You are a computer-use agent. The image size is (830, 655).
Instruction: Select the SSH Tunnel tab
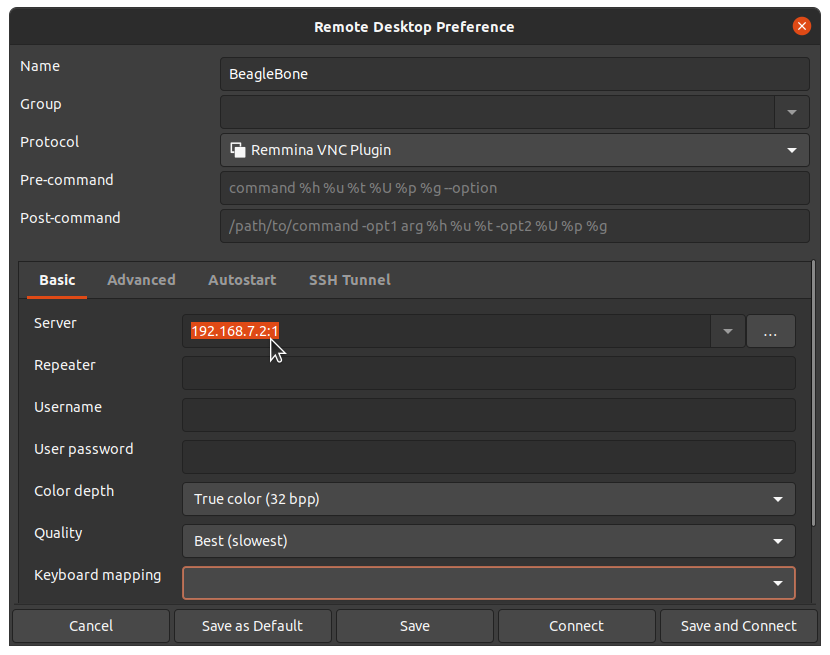349,280
